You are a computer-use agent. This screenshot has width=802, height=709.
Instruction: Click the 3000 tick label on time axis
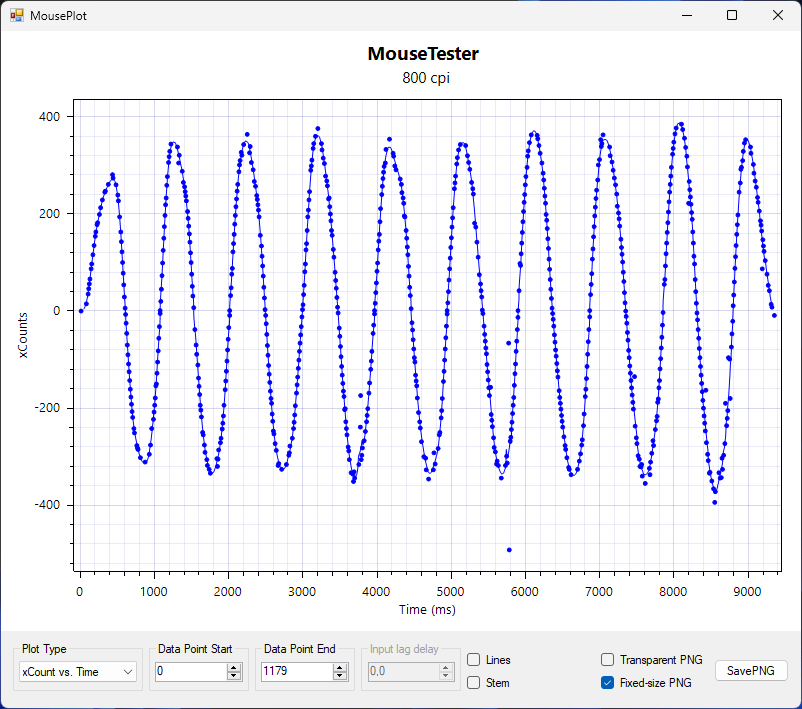point(302,592)
